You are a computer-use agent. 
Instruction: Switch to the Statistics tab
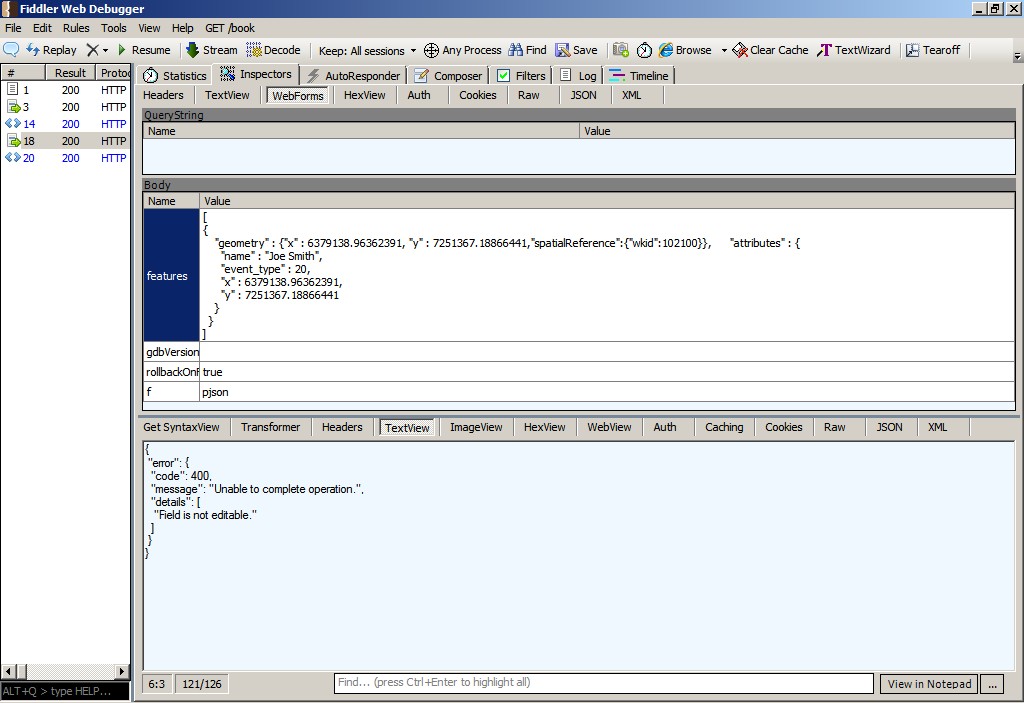174,76
